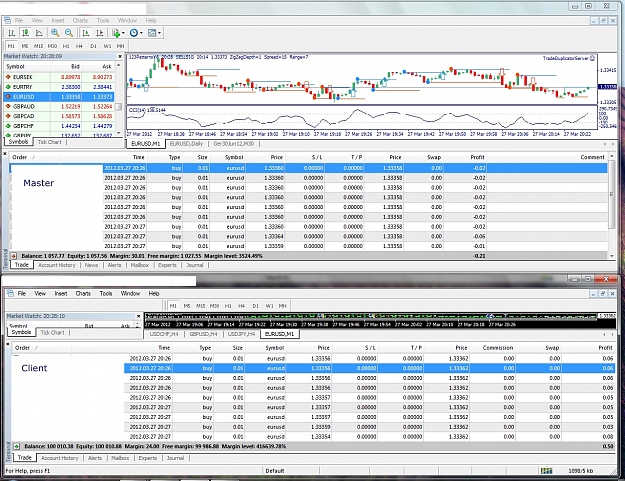625x481 pixels.
Task: Toggle the M5 timeframe in Master toolbar
Action: [25, 46]
